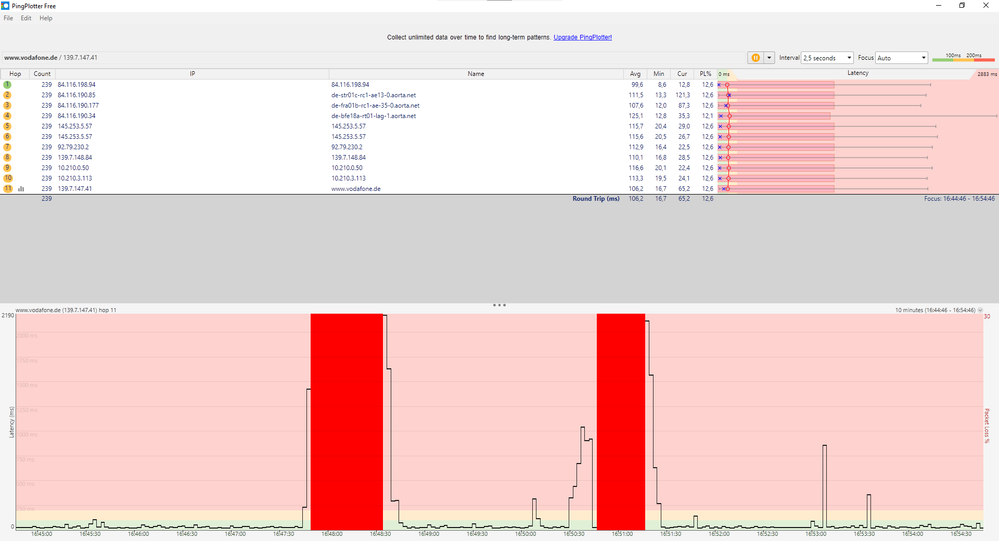
Task: Click the 2883 ms latency scale maximum label
Action: pos(987,74)
